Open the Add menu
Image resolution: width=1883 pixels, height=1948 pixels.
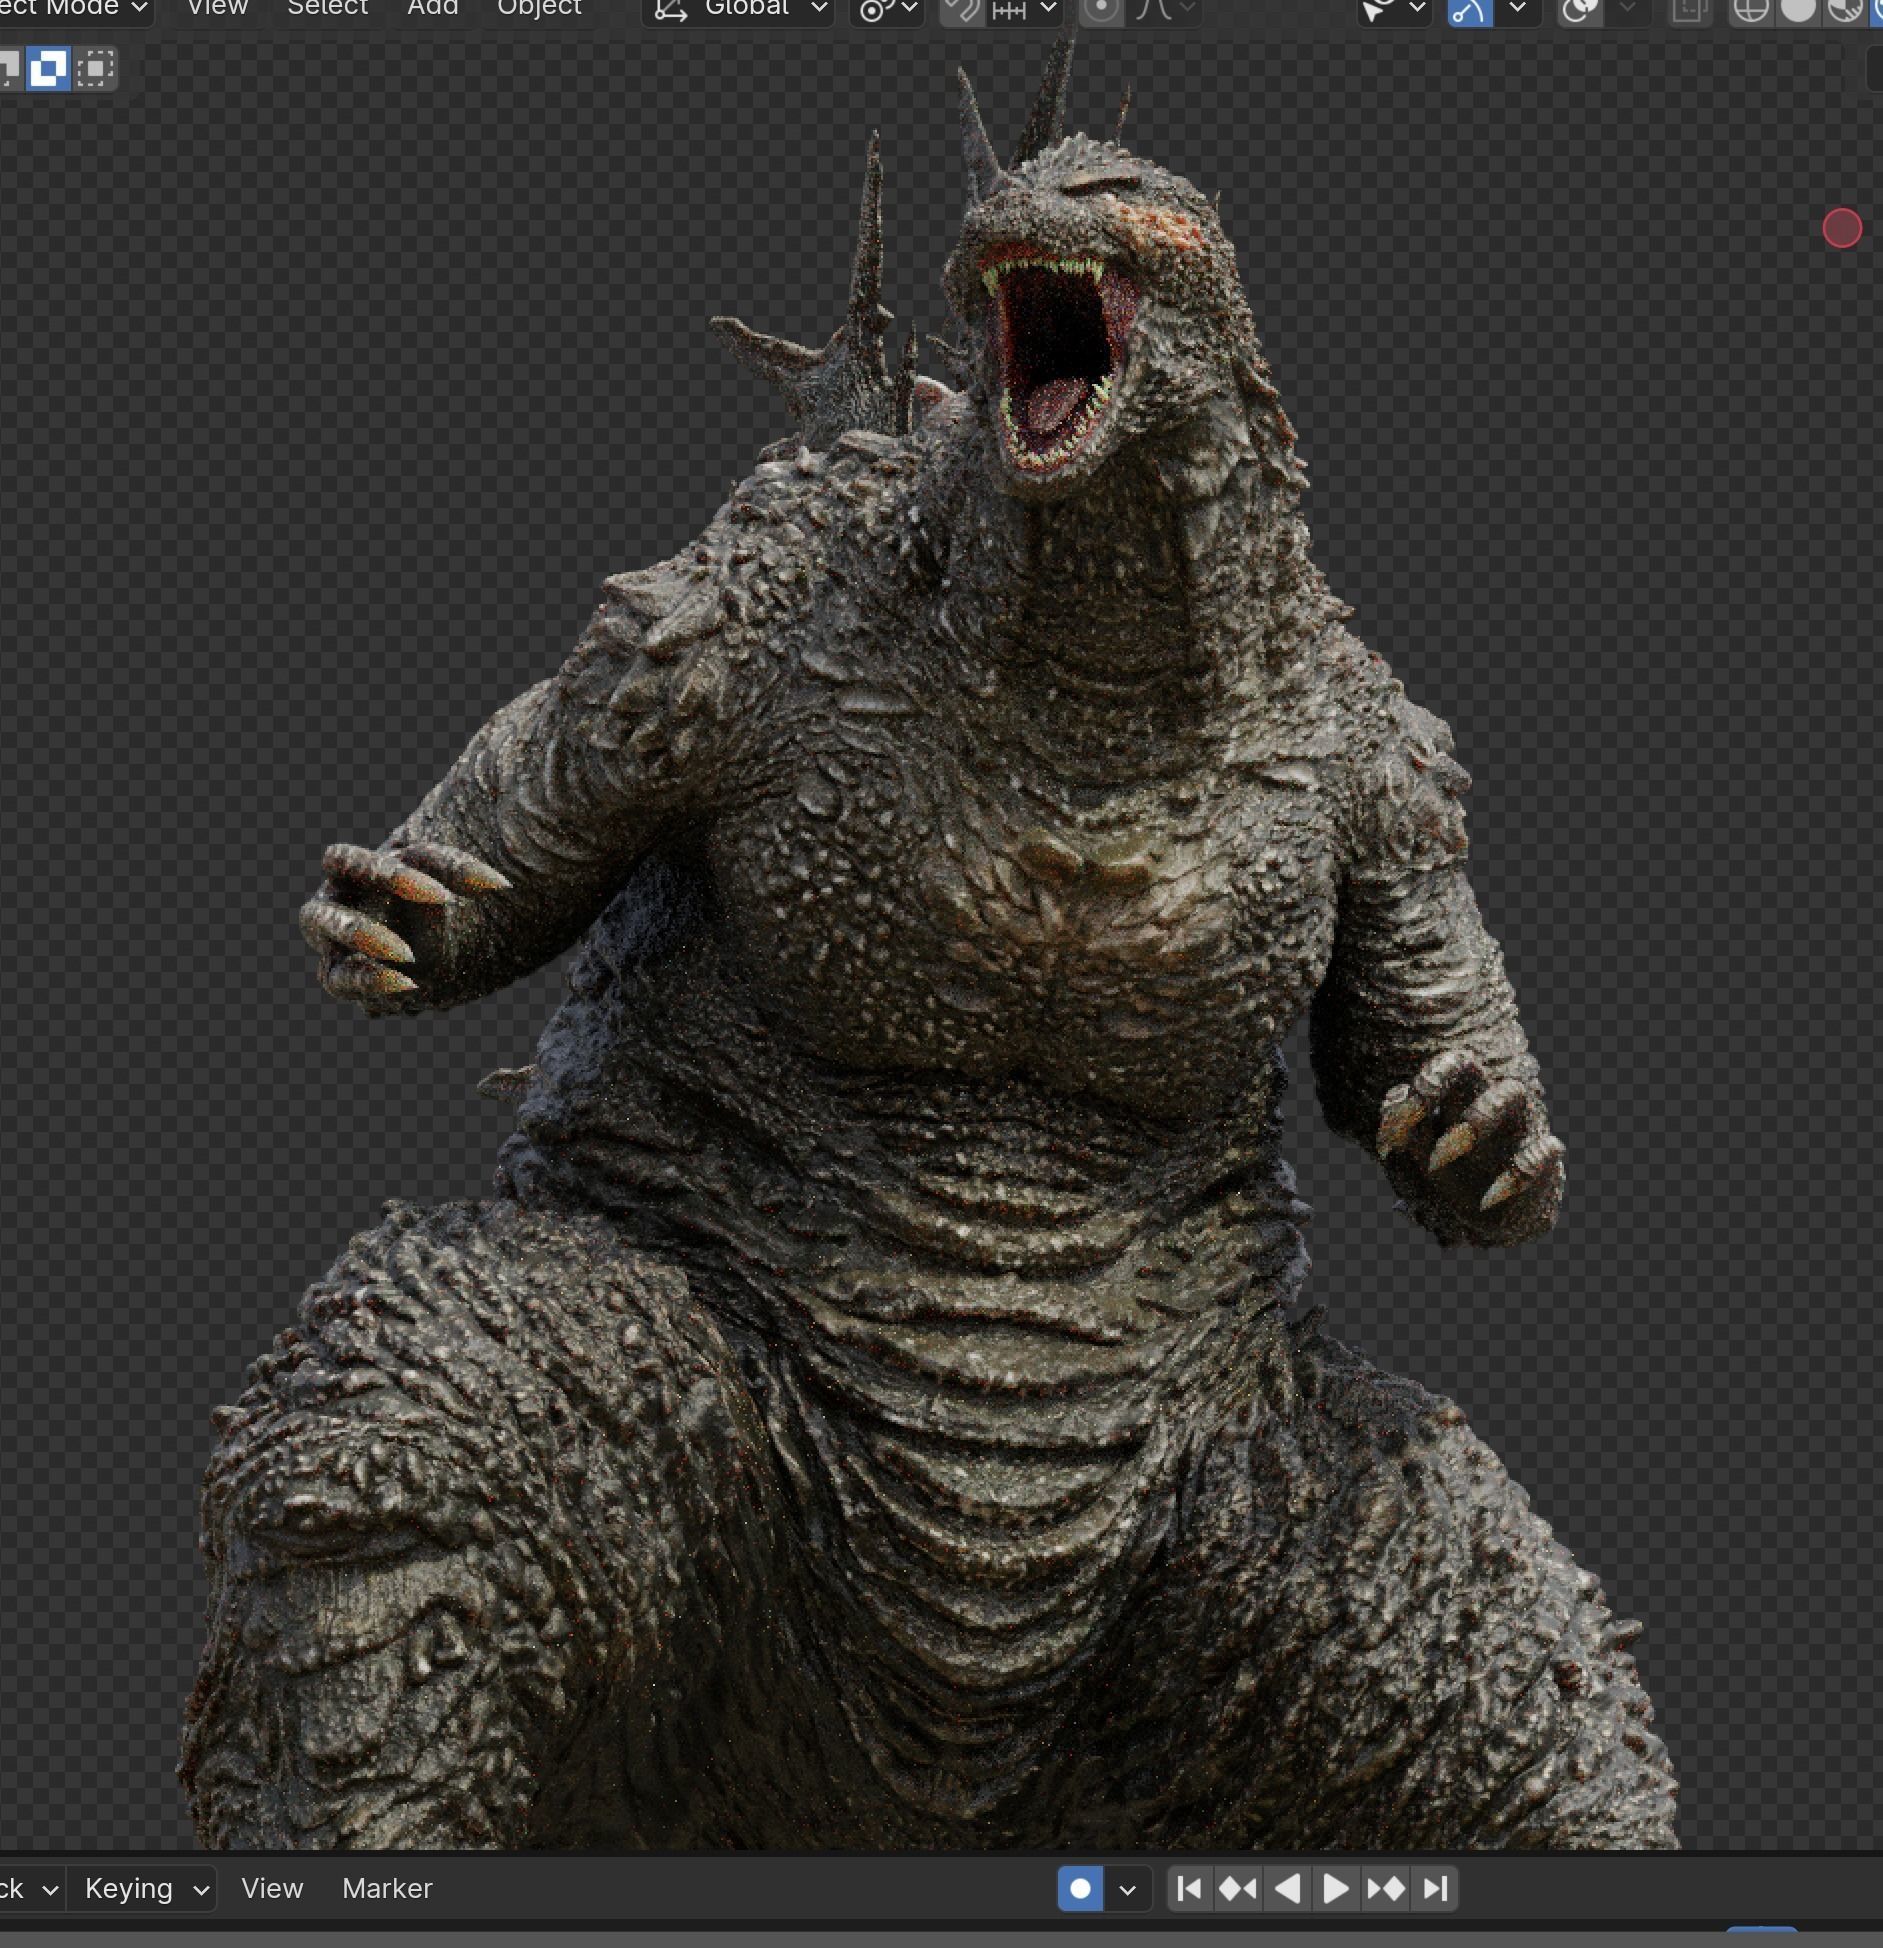432,8
